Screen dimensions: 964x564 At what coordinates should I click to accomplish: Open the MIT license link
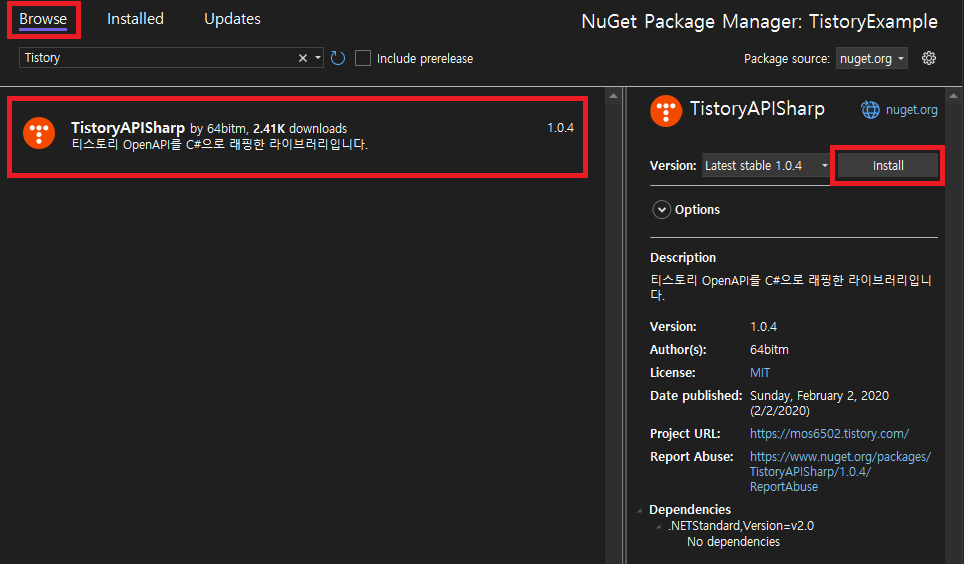760,373
